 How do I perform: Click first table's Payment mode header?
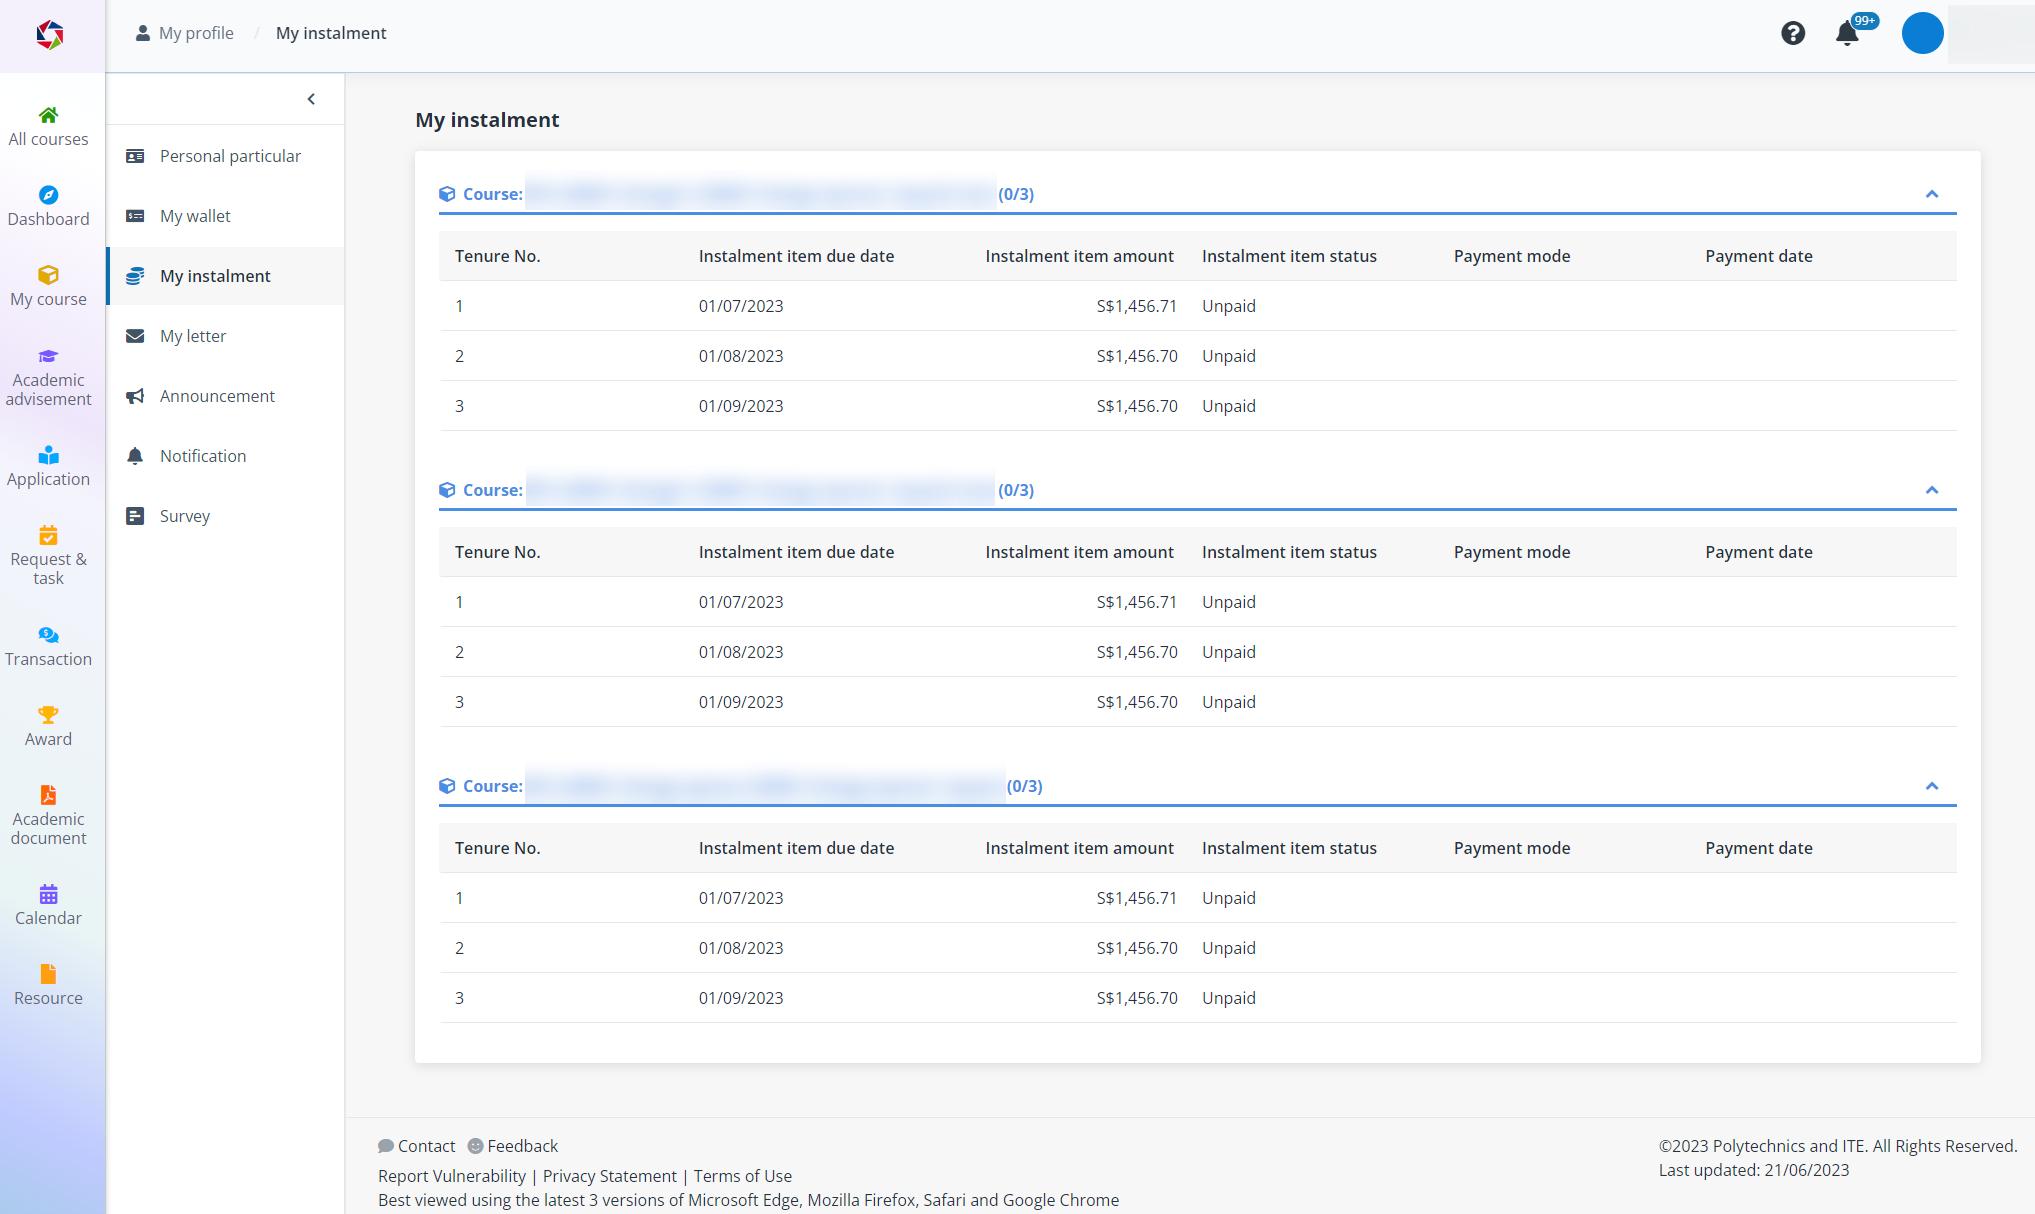click(1512, 256)
